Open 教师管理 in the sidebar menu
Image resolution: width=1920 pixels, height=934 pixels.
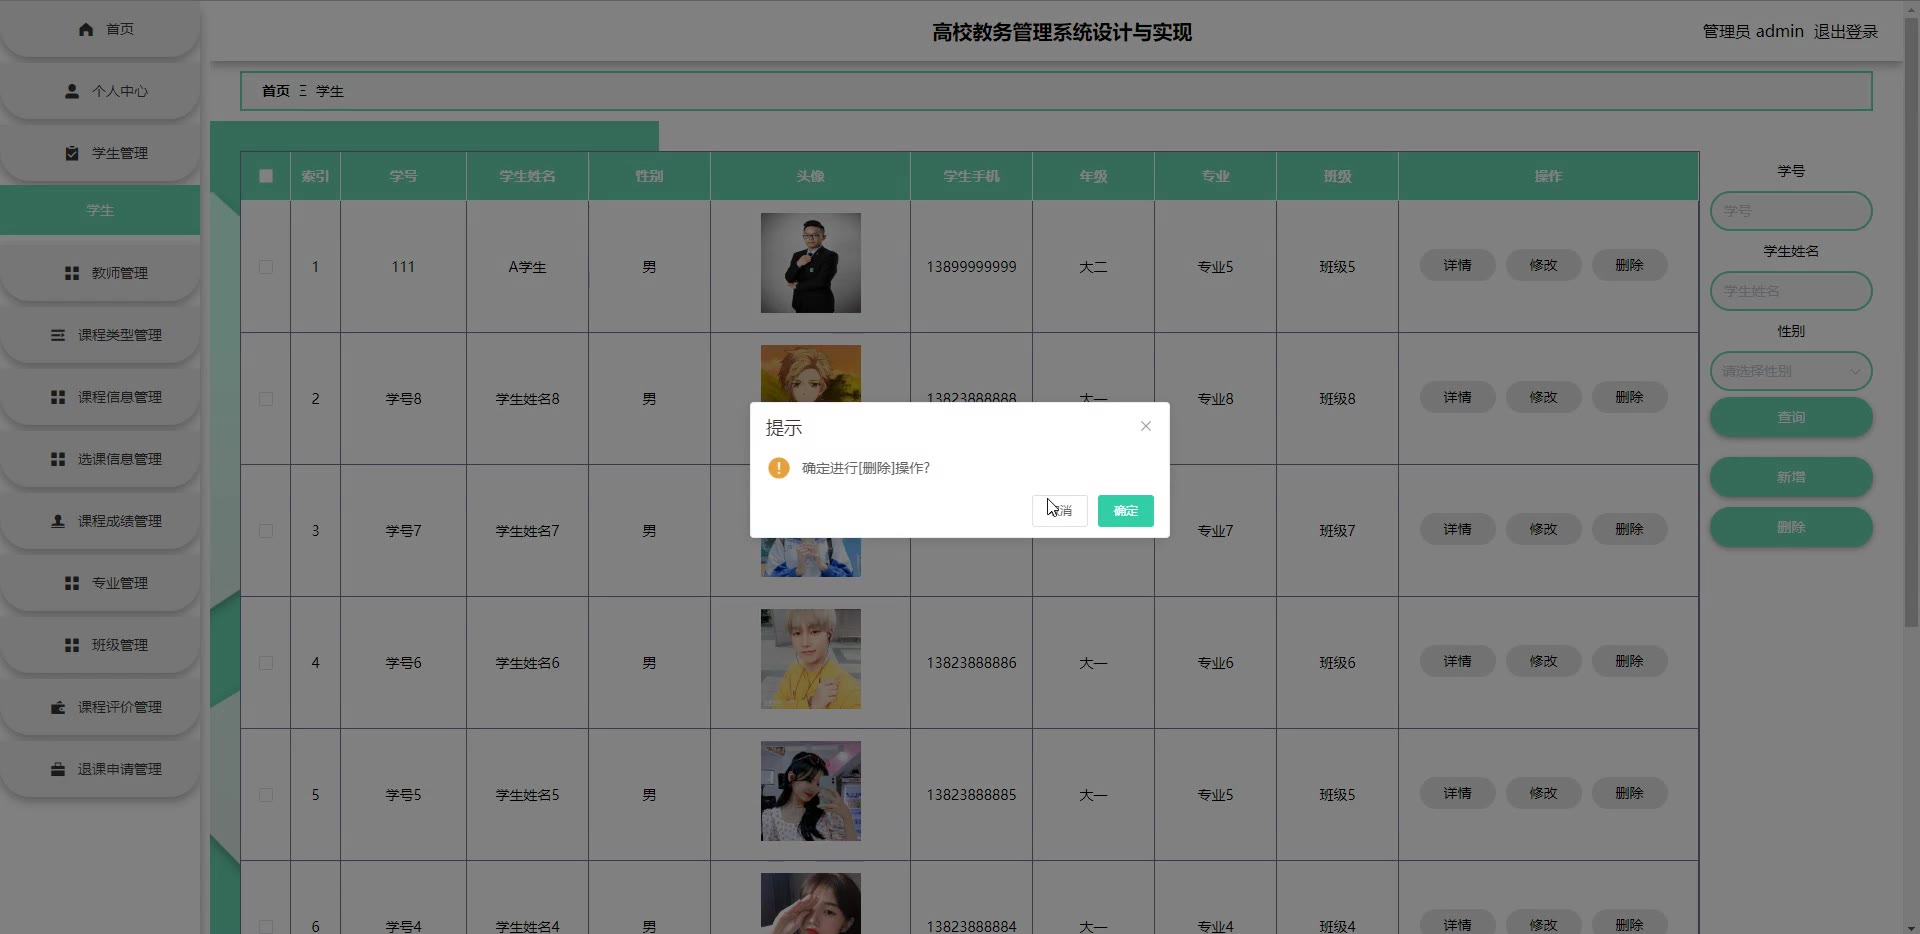pos(100,273)
